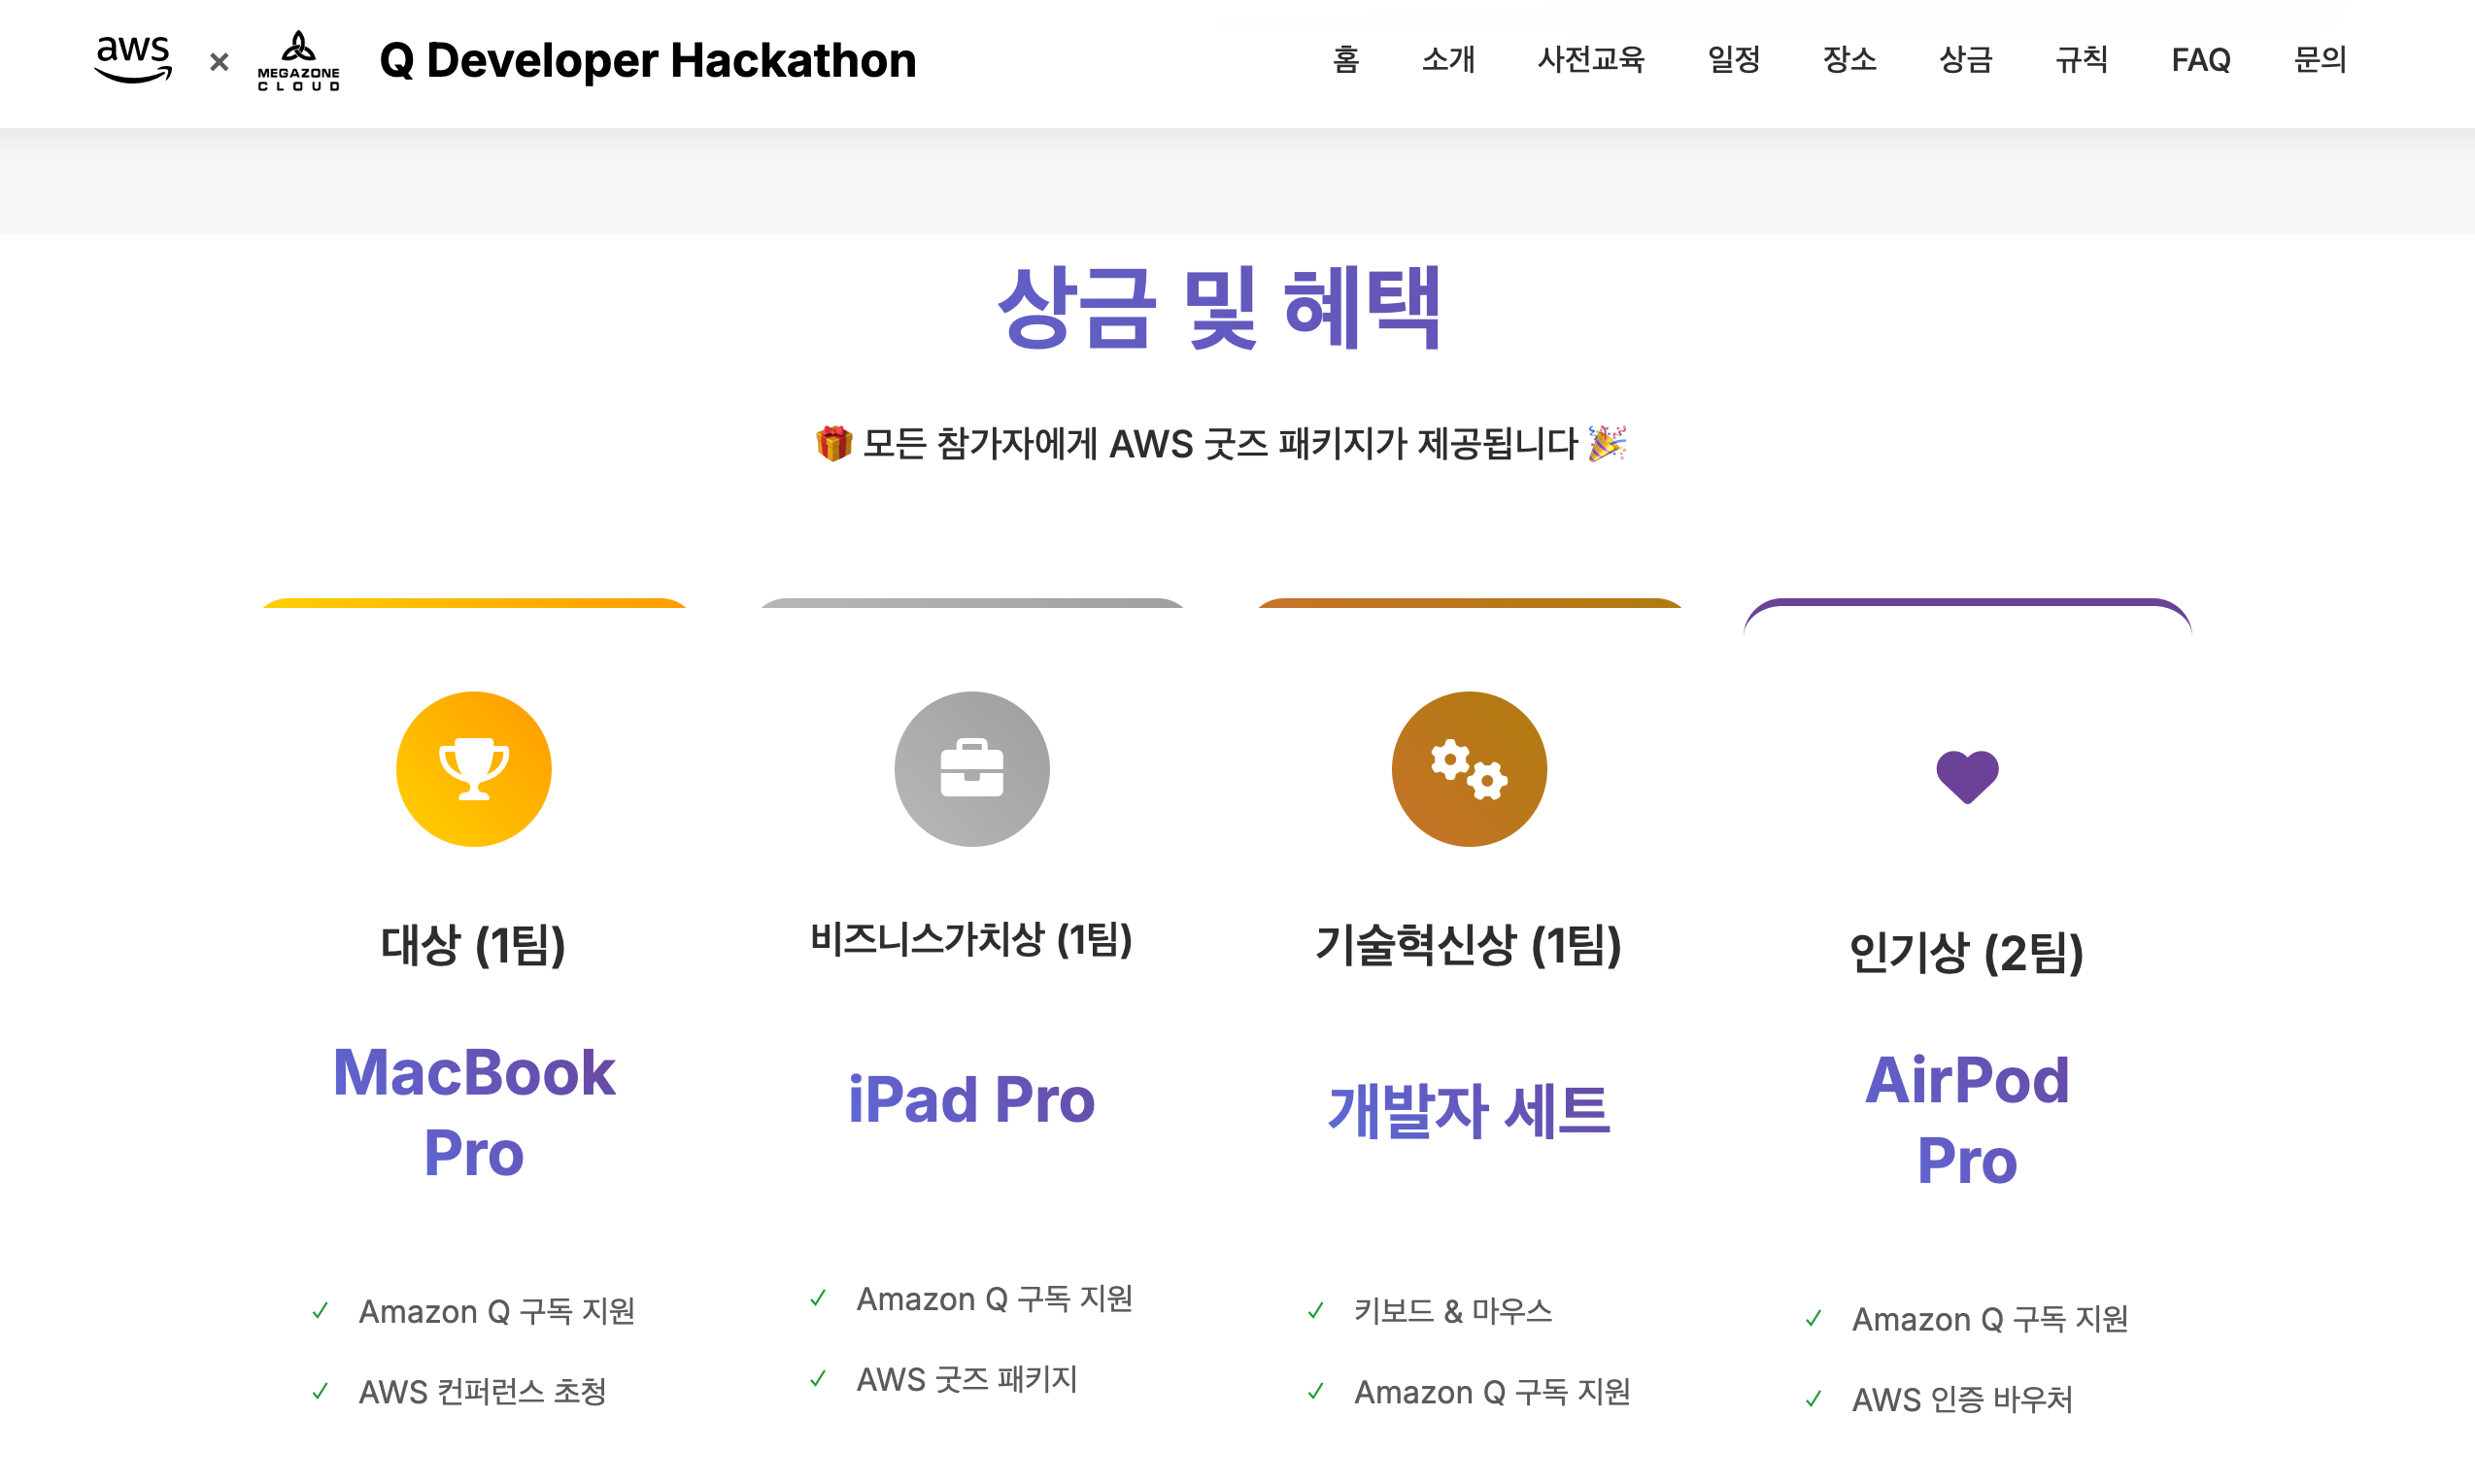Click the AWS logo in header
The image size is (2475, 1484).
coord(133,58)
